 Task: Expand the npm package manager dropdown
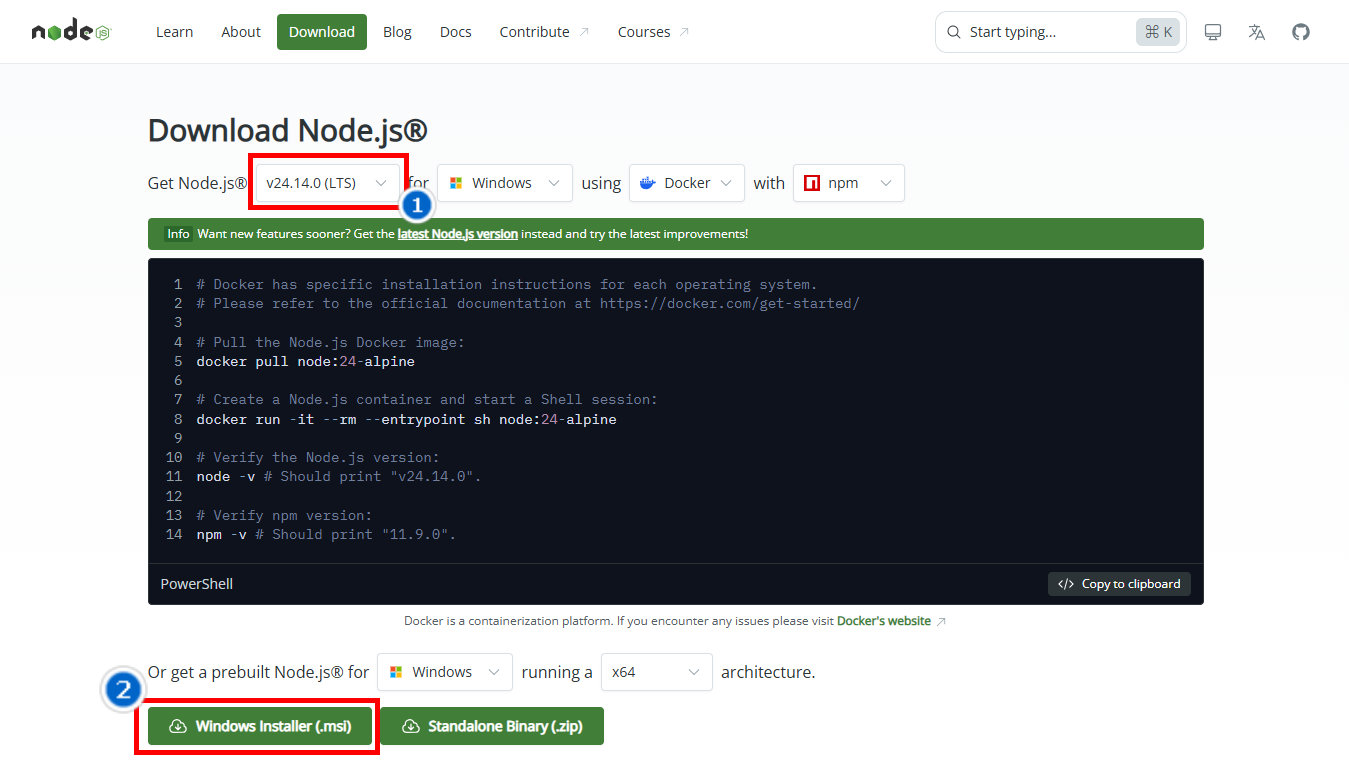coord(849,183)
